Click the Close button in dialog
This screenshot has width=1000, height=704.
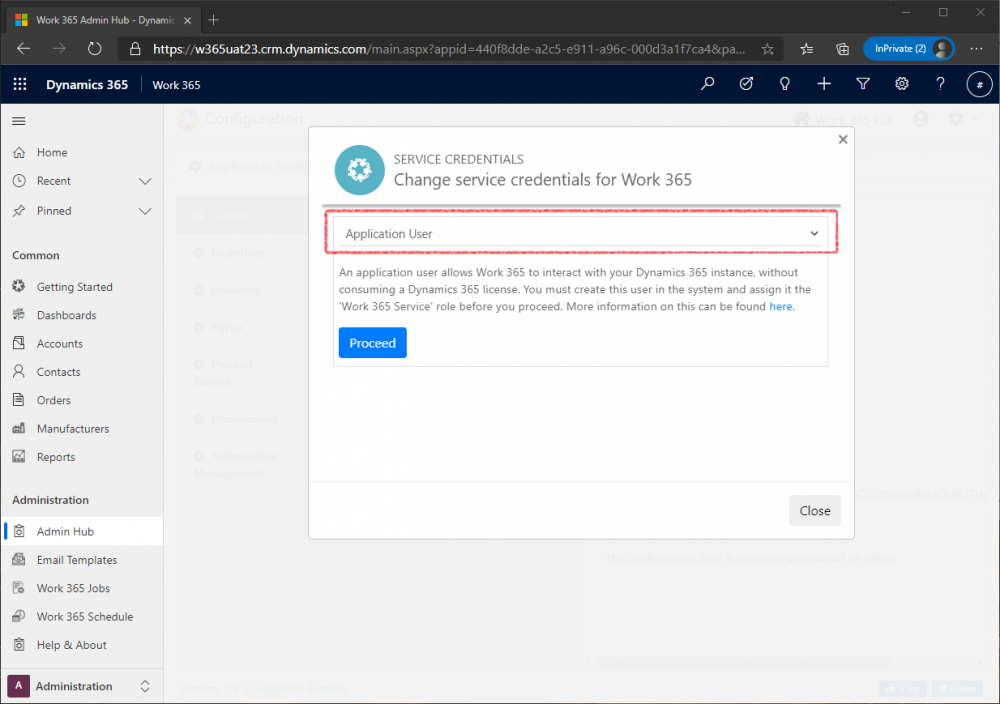(814, 511)
